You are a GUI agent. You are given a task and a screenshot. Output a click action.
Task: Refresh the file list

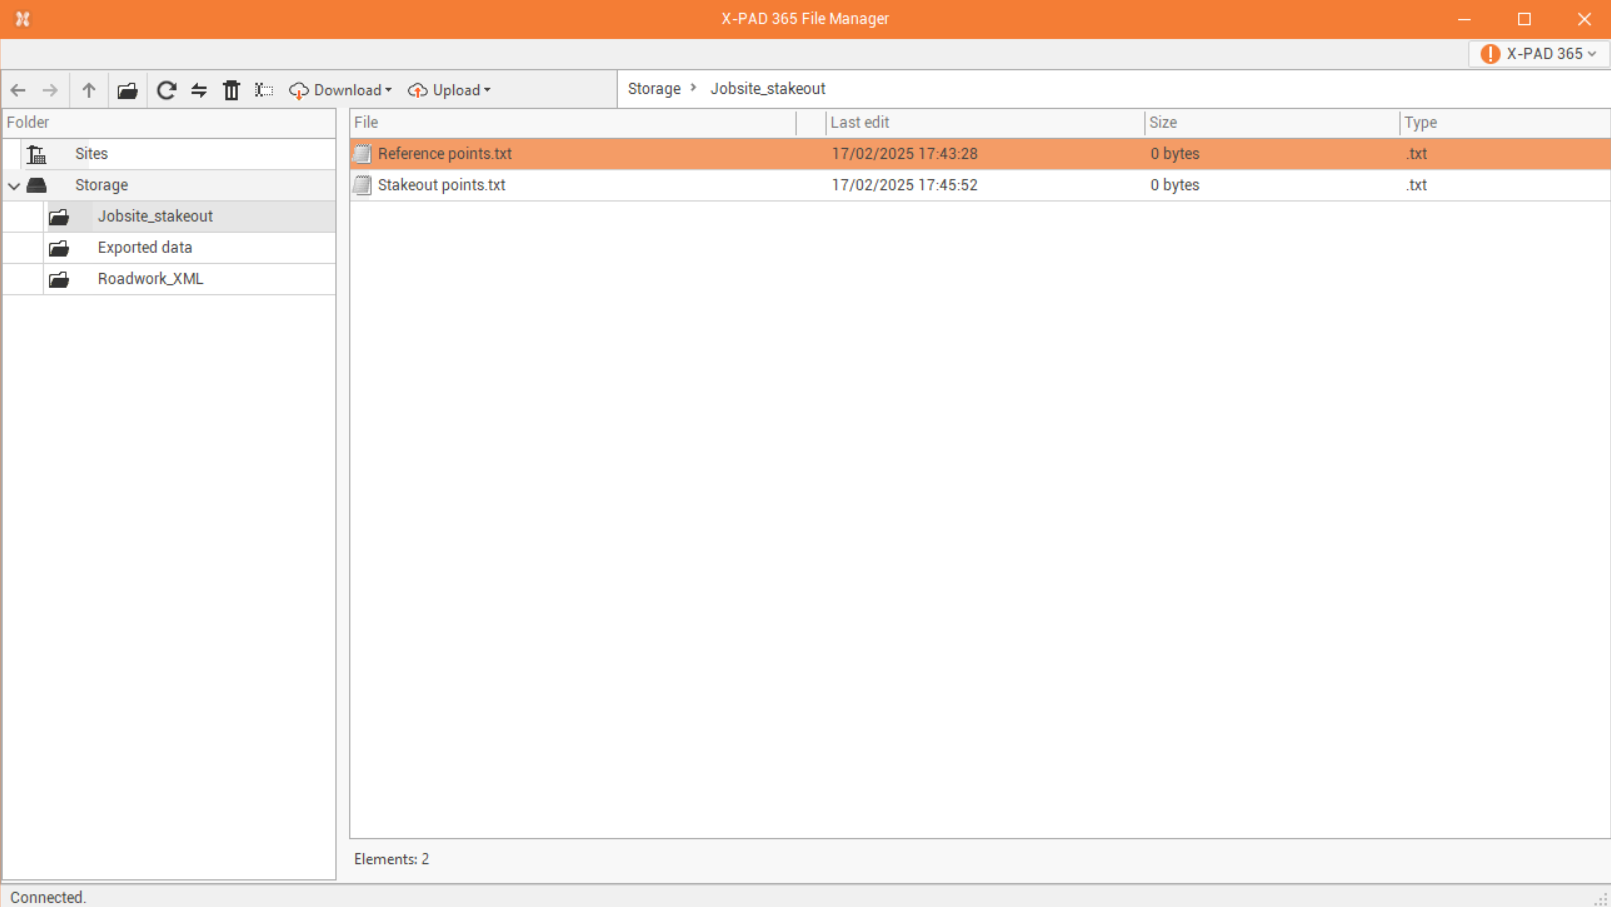[166, 90]
